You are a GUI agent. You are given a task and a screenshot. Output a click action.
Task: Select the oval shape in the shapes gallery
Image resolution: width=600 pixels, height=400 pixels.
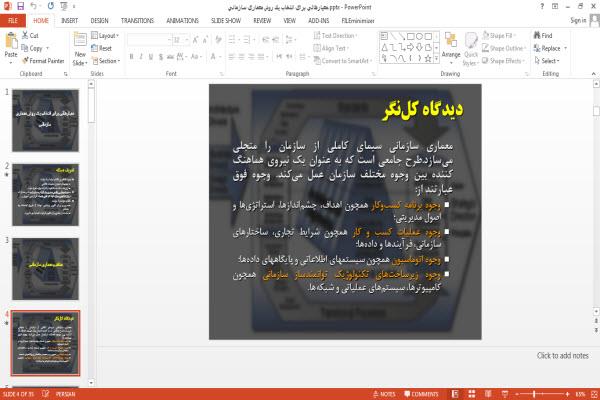[419, 36]
